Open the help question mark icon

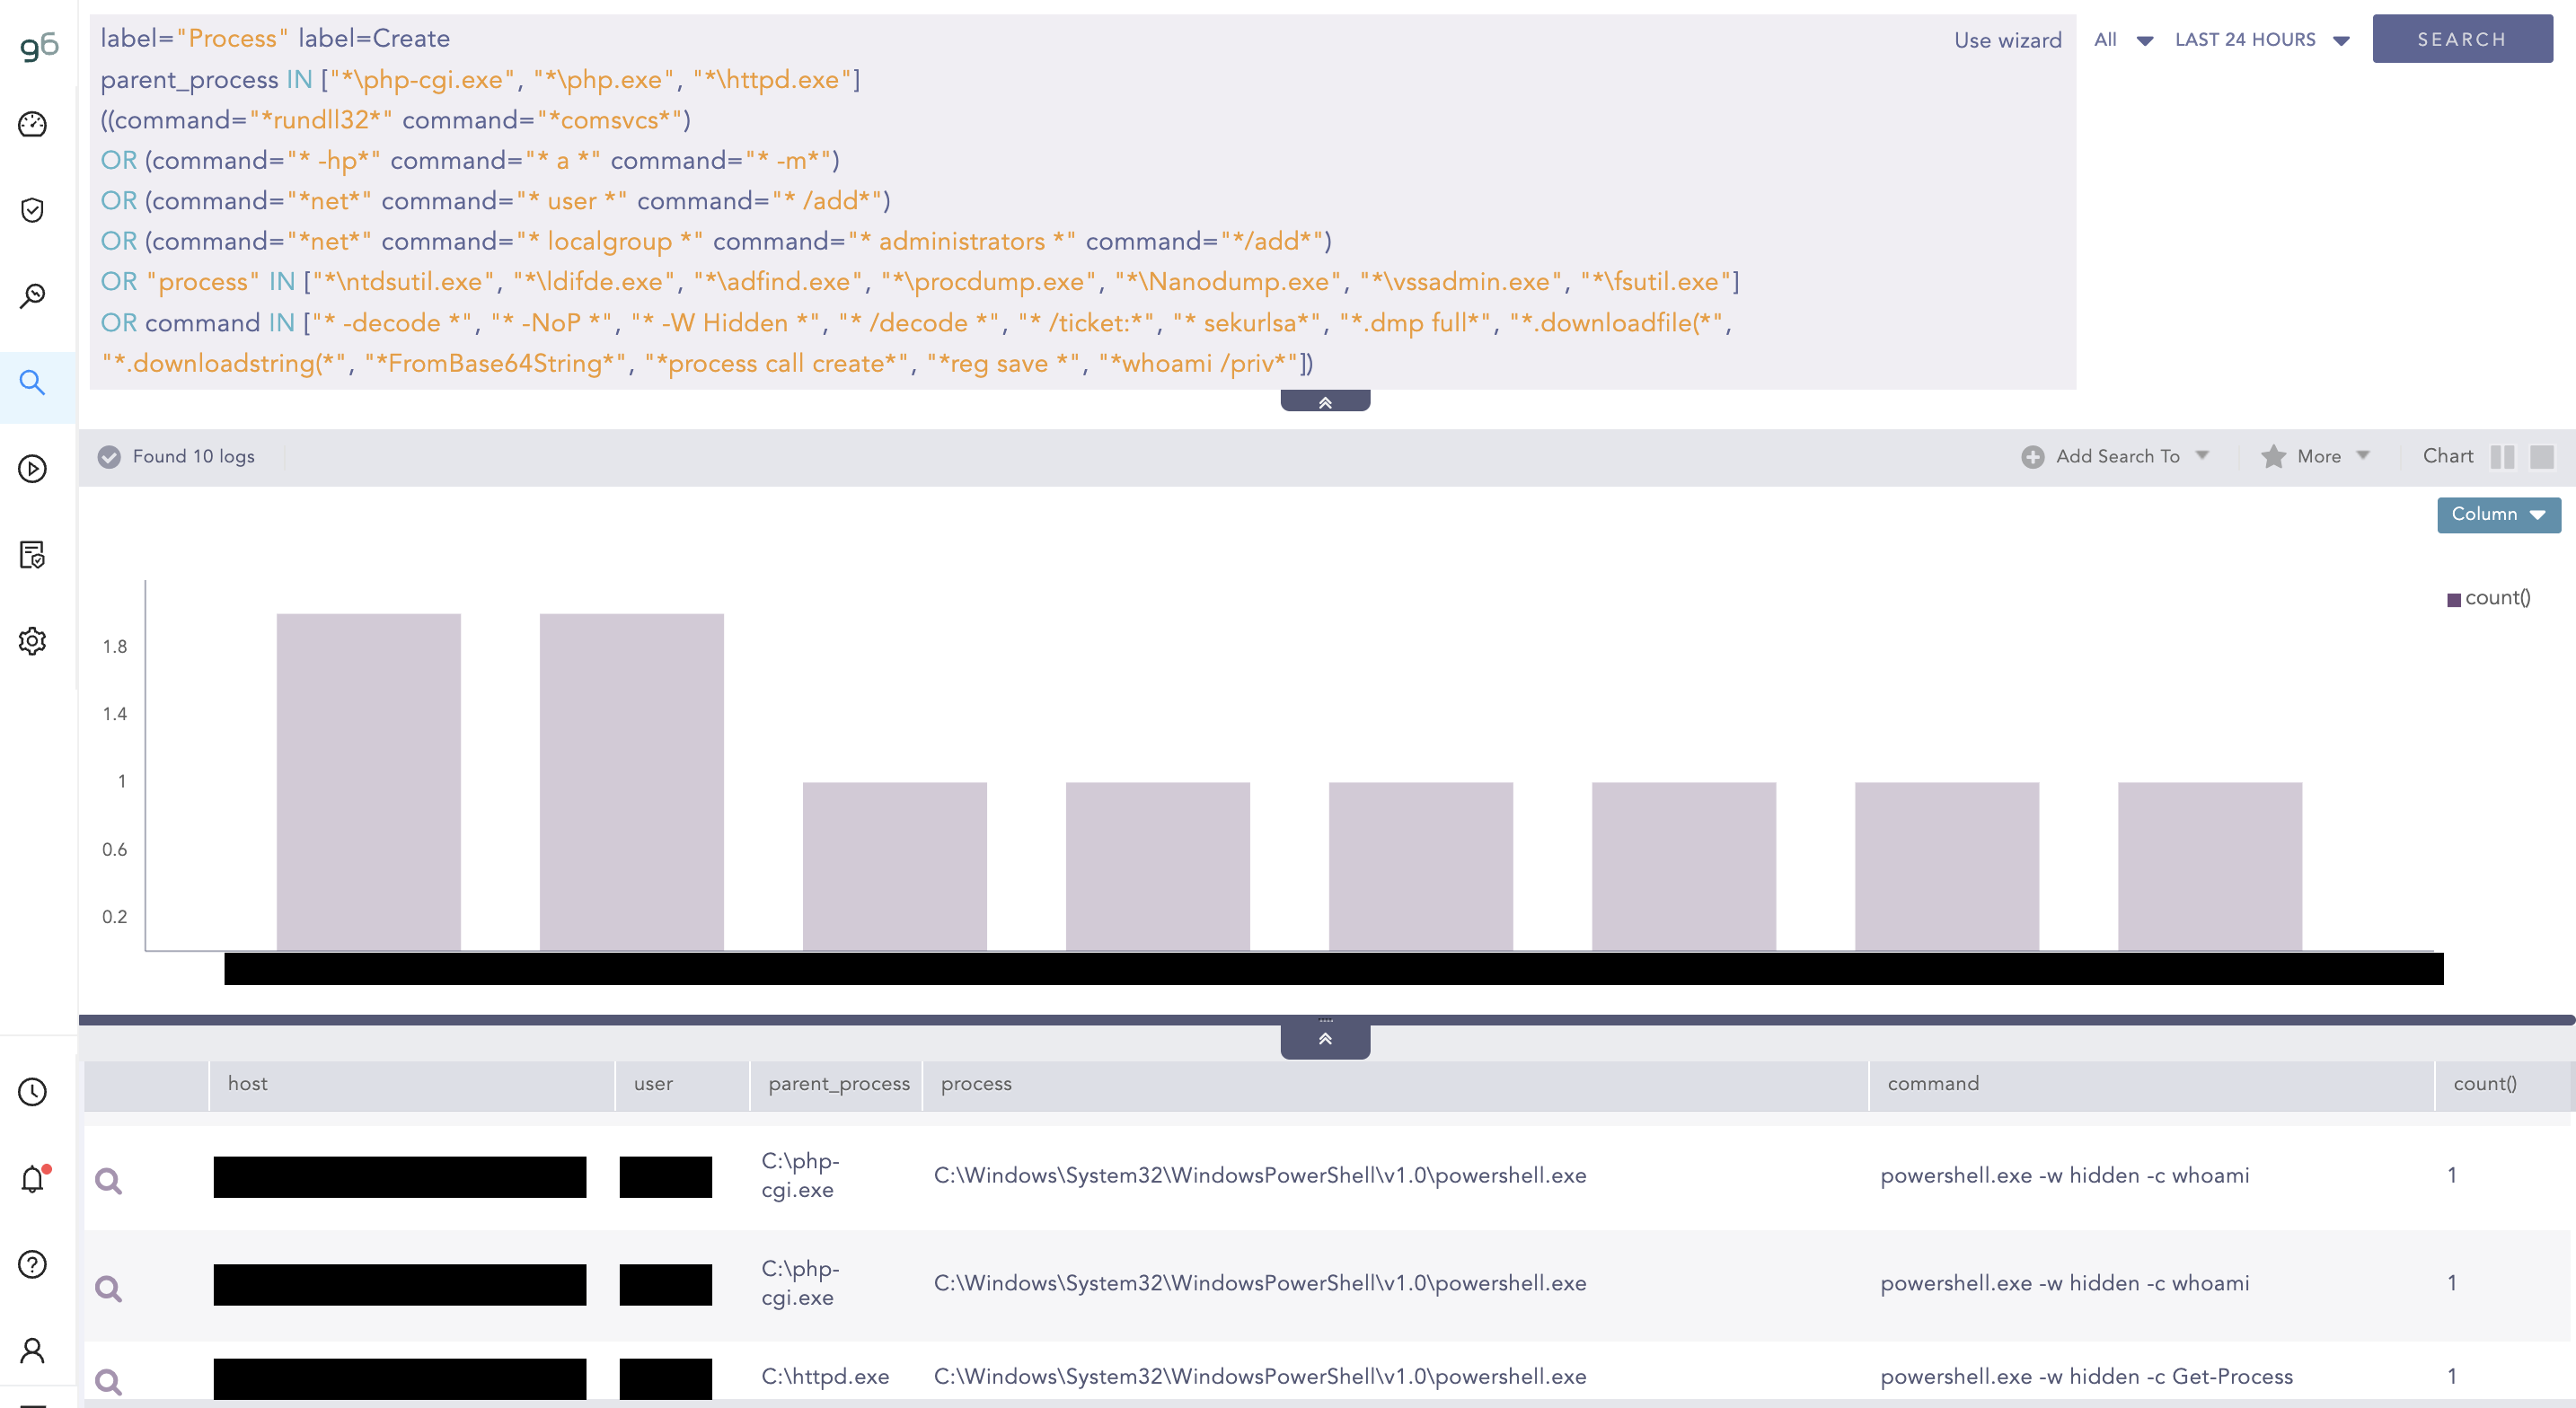pos(33,1265)
